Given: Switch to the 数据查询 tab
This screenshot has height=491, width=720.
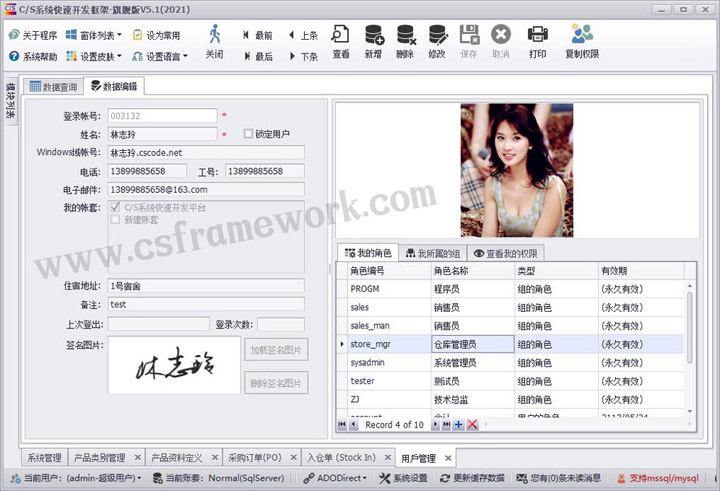Looking at the screenshot, I should (x=53, y=87).
